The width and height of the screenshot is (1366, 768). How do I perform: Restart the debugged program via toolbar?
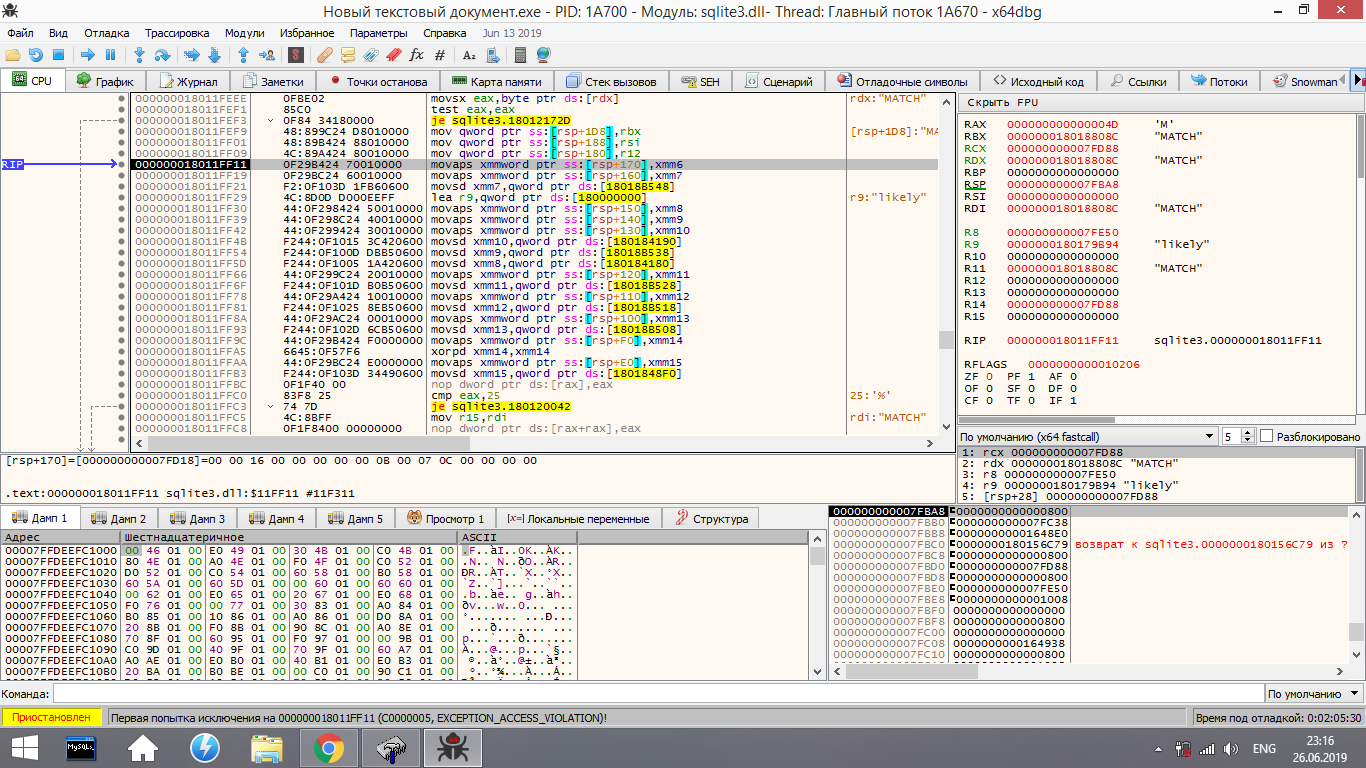(36, 55)
